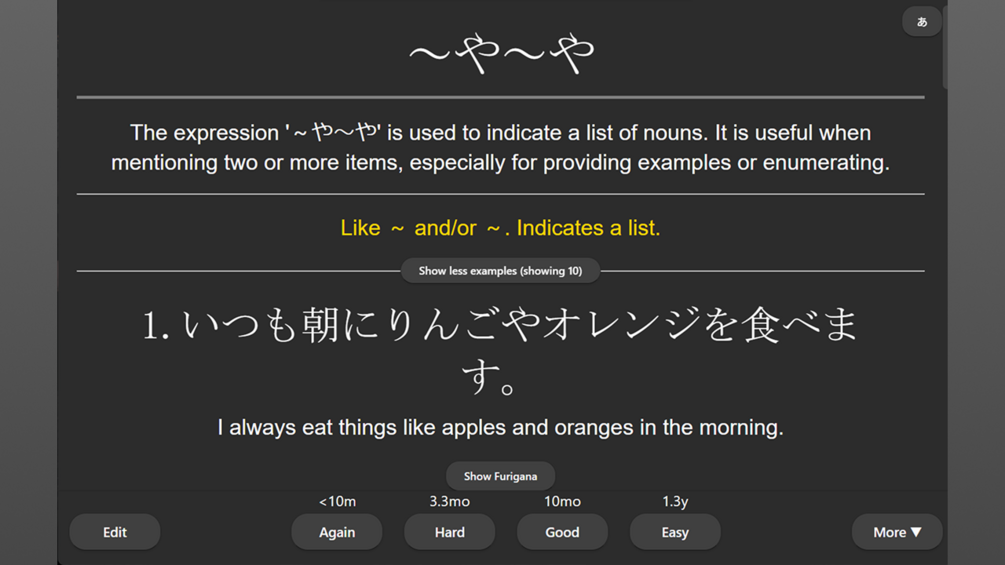Open the Edit card button
The image size is (1005, 565).
tap(115, 532)
